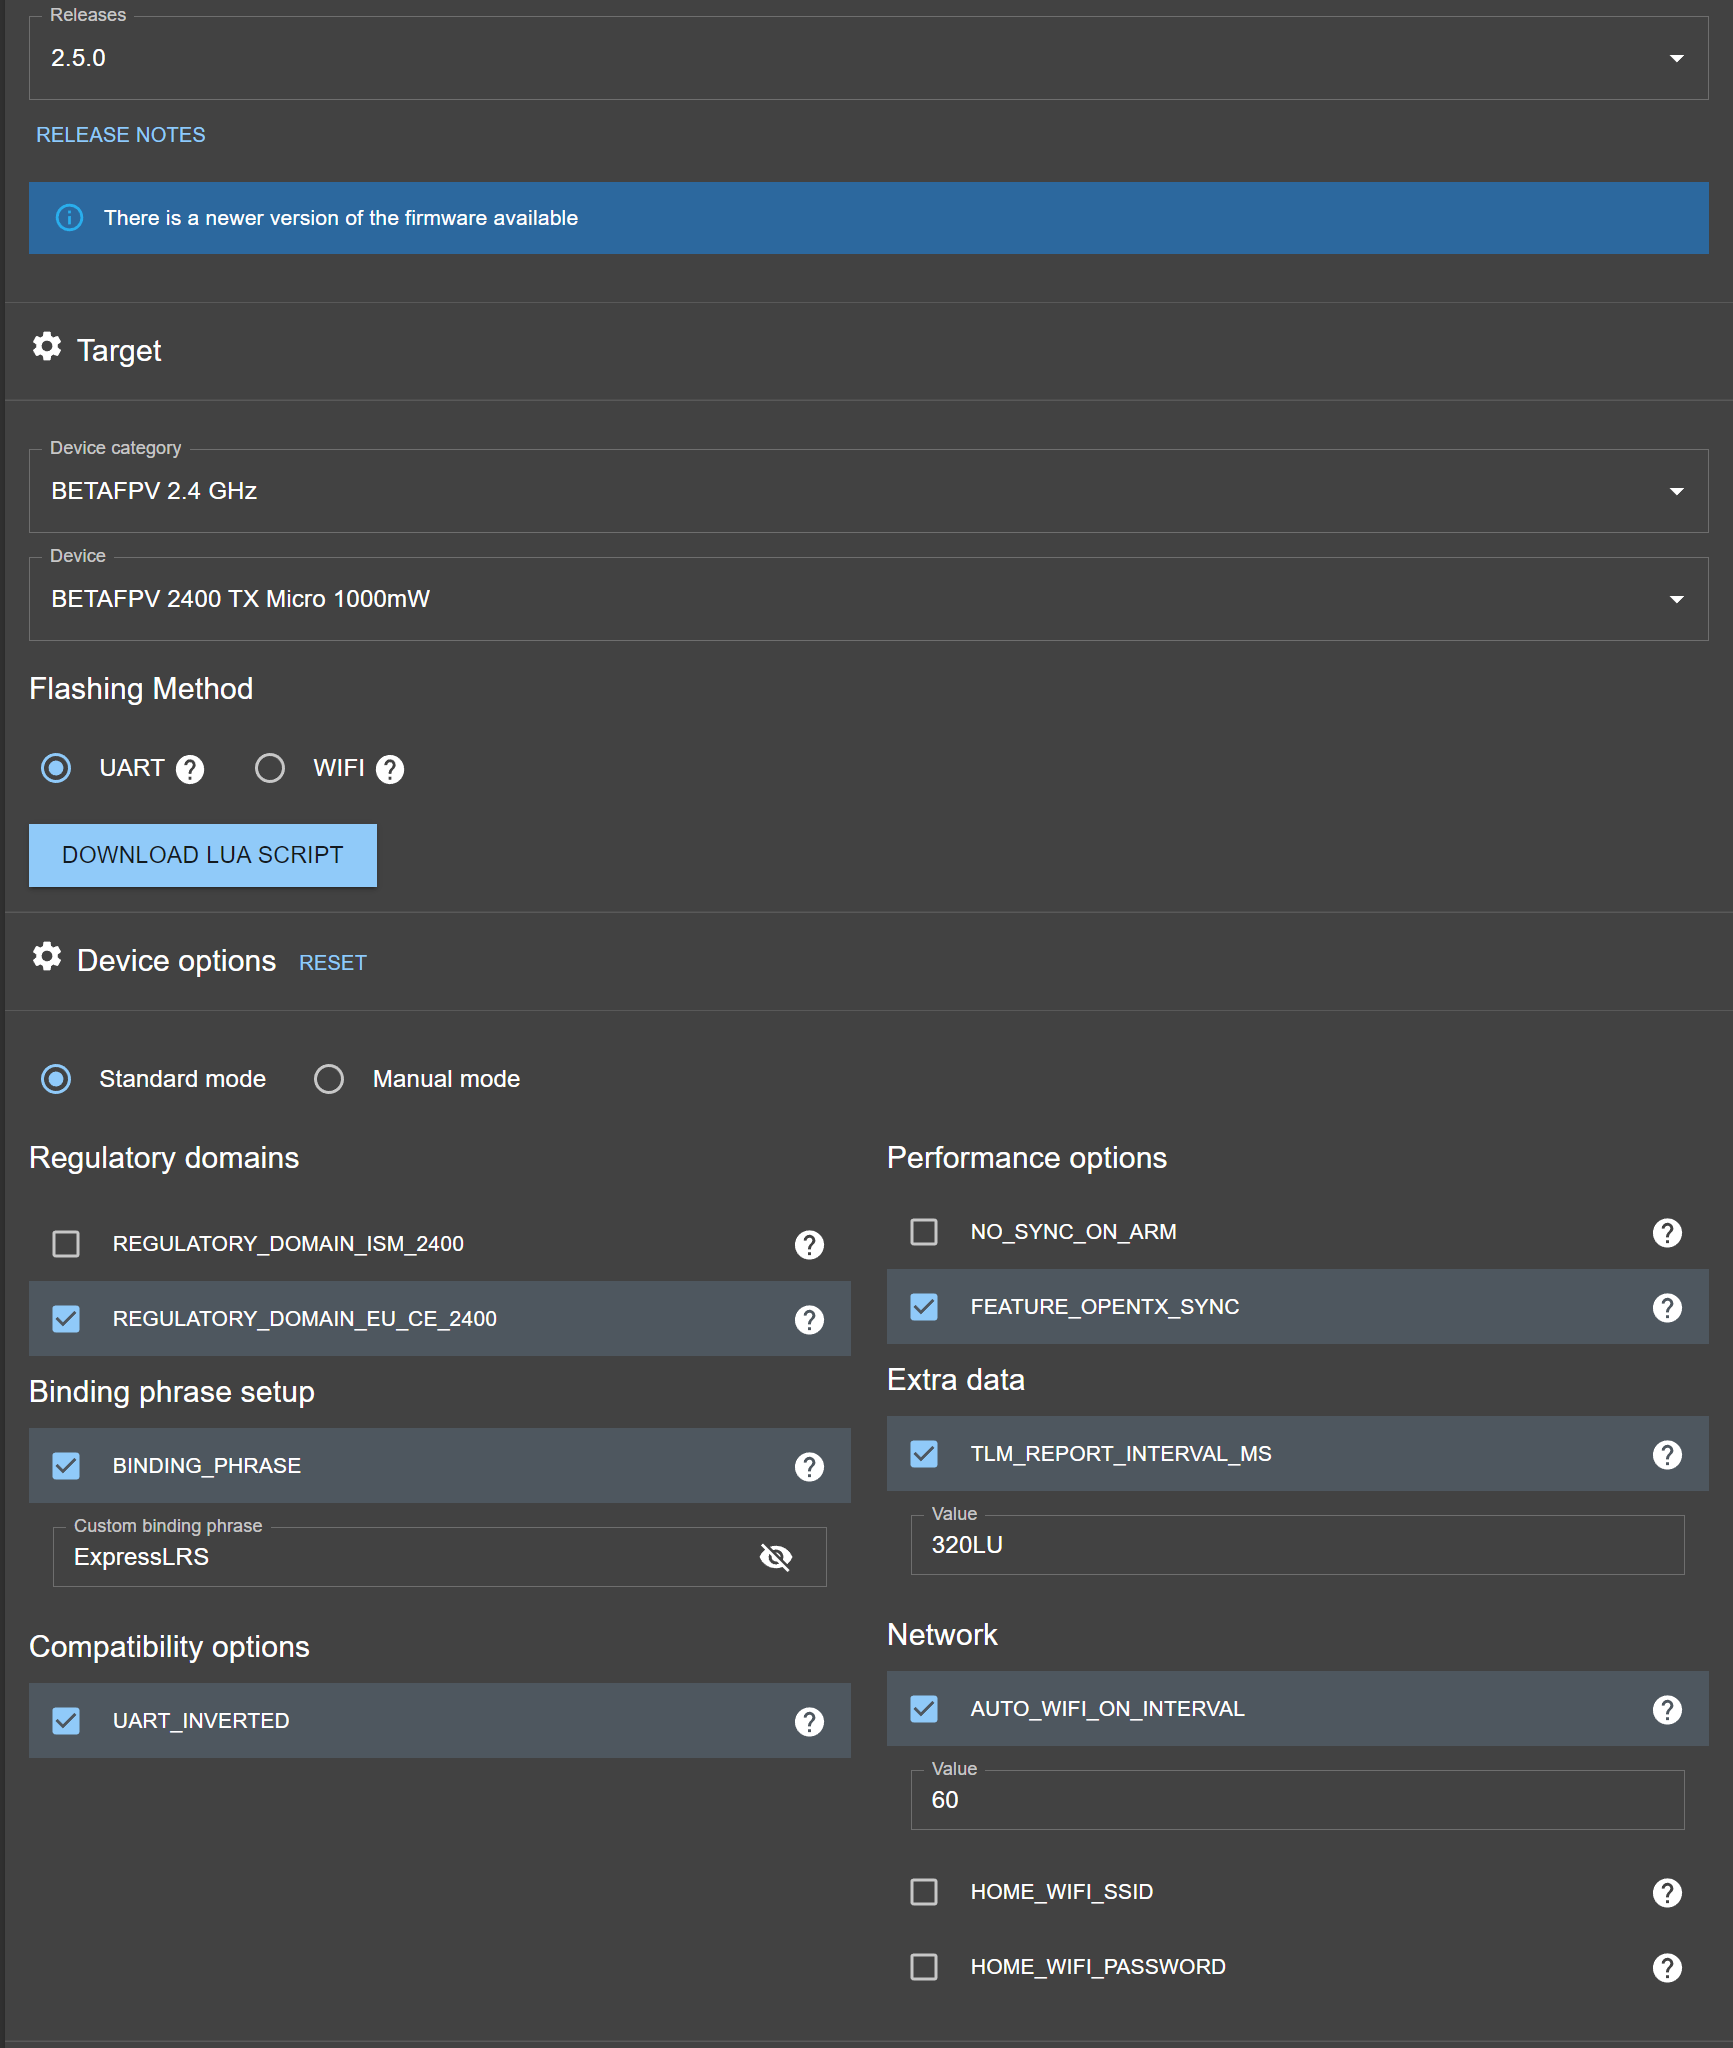
Task: Open the Releases dropdown
Action: point(1678,58)
